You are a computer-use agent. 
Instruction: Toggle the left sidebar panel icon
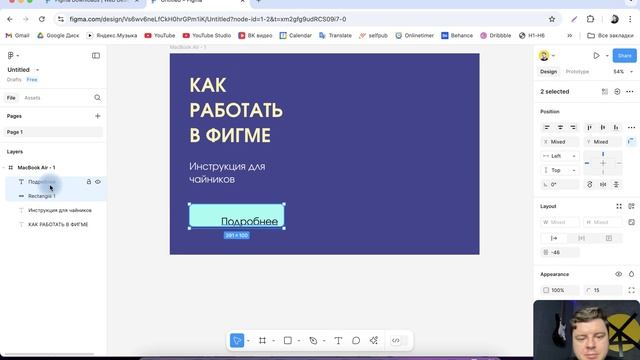point(96,56)
